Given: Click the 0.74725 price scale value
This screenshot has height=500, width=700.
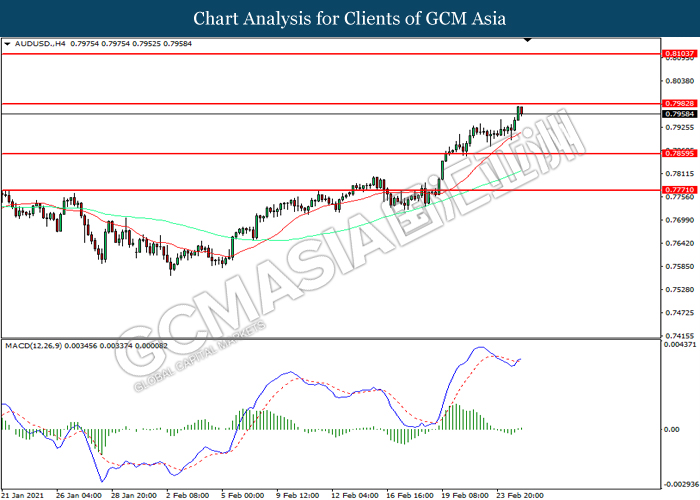Looking at the screenshot, I should click(x=679, y=313).
